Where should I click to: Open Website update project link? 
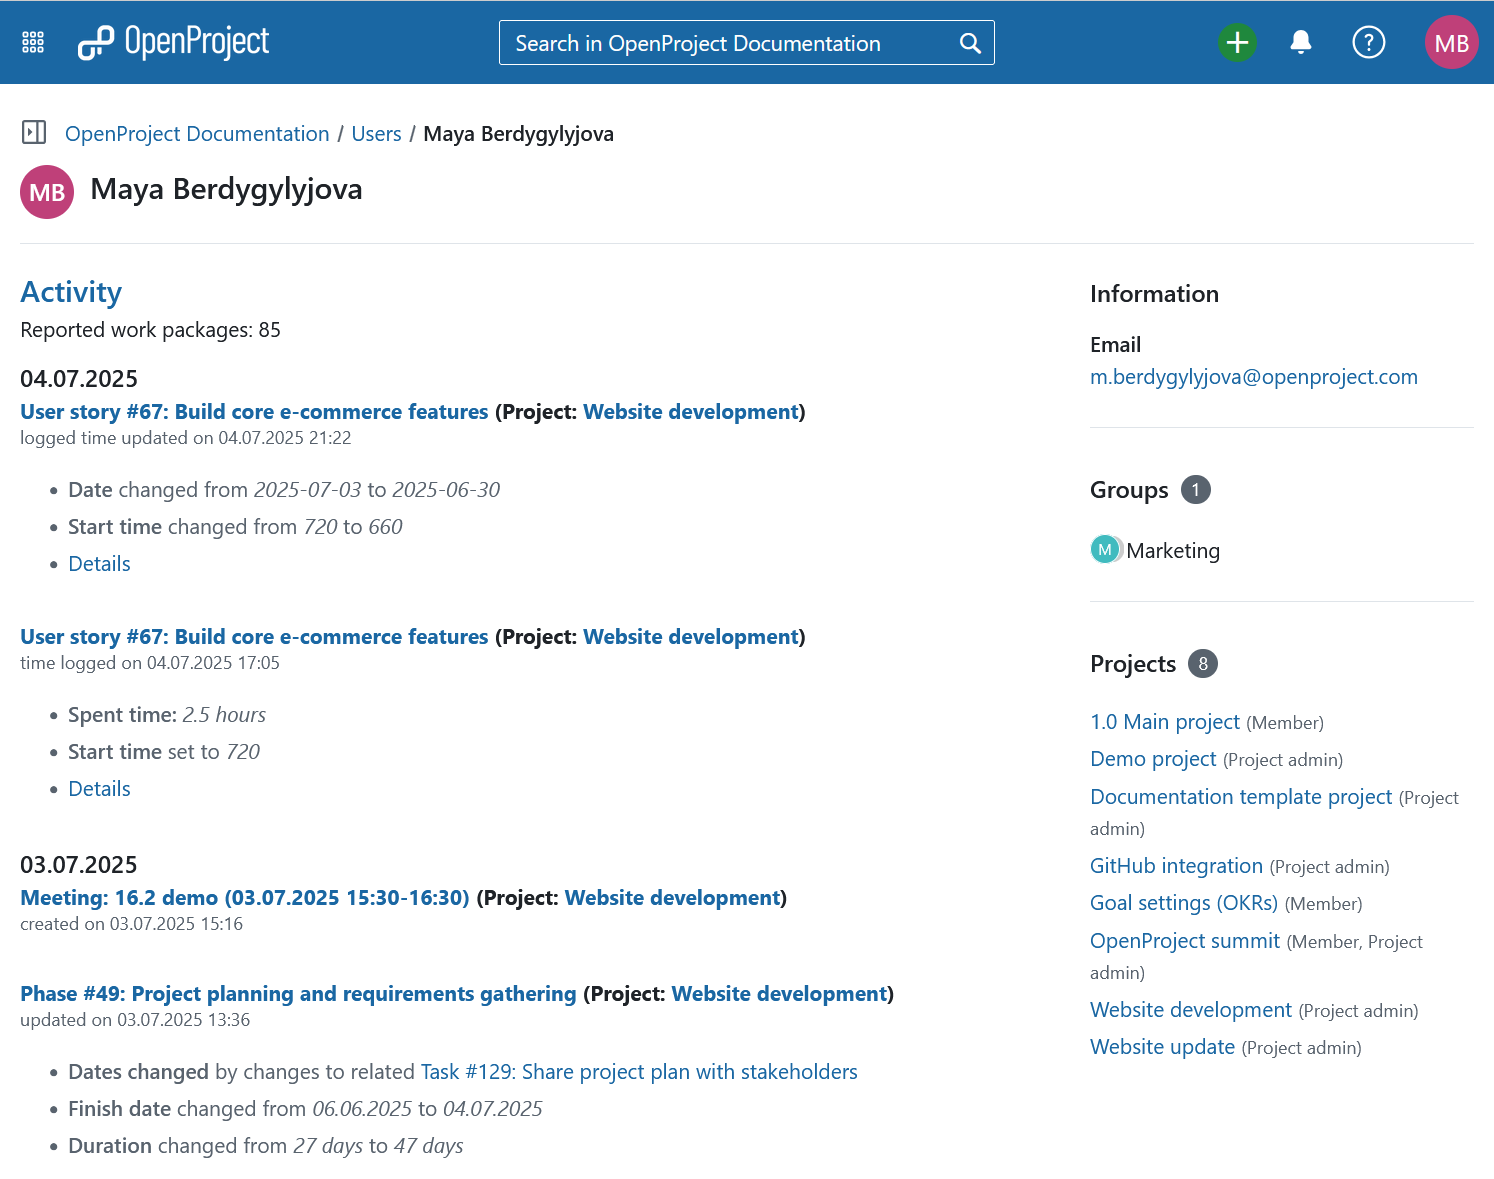pyautogui.click(x=1162, y=1046)
